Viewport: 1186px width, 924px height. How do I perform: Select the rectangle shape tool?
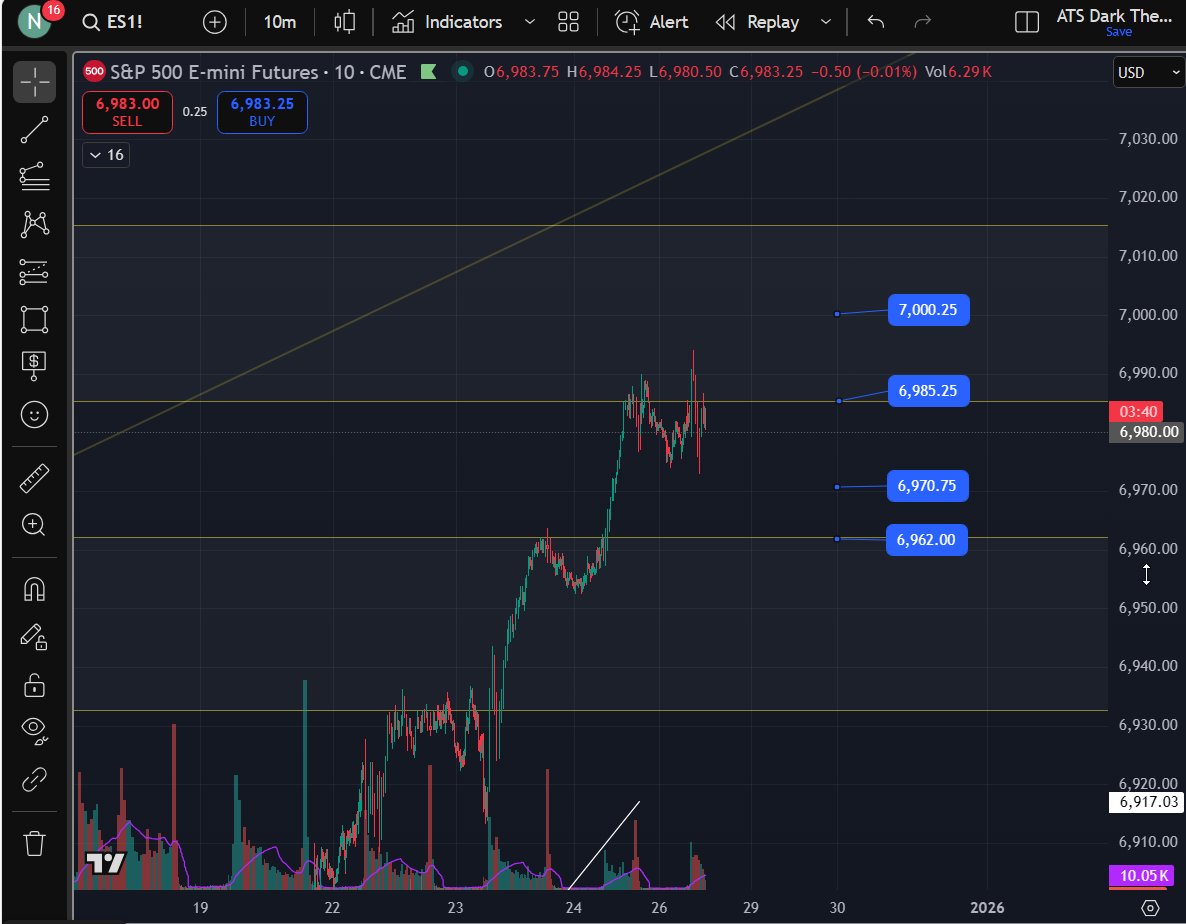click(34, 319)
